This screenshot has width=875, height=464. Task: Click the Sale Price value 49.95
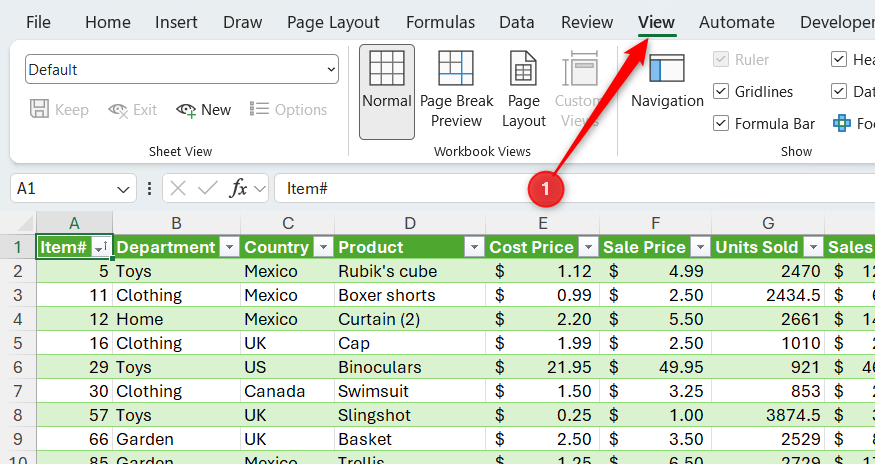[x=656, y=367]
